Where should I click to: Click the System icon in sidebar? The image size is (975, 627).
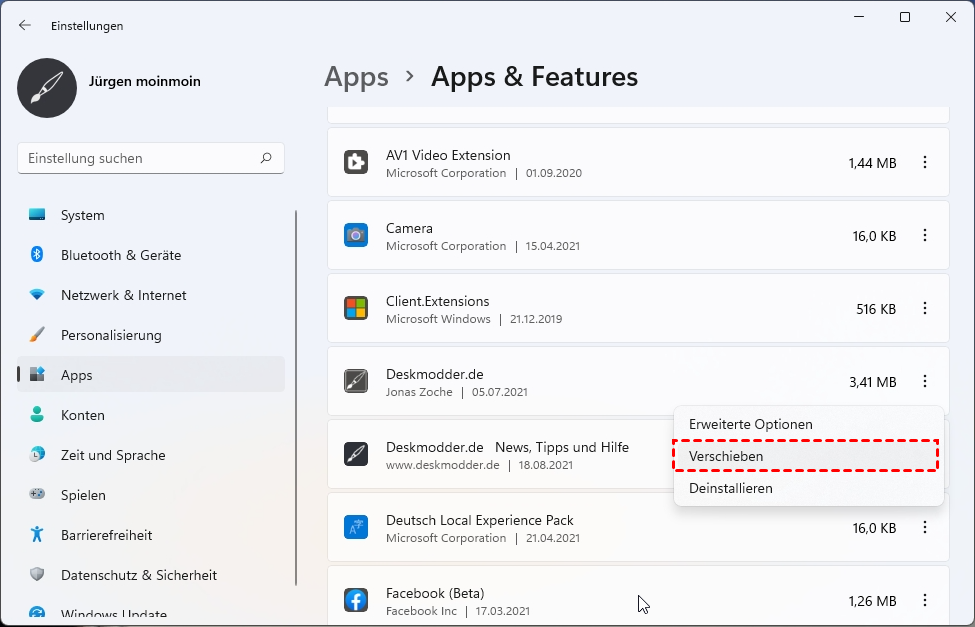click(x=37, y=215)
